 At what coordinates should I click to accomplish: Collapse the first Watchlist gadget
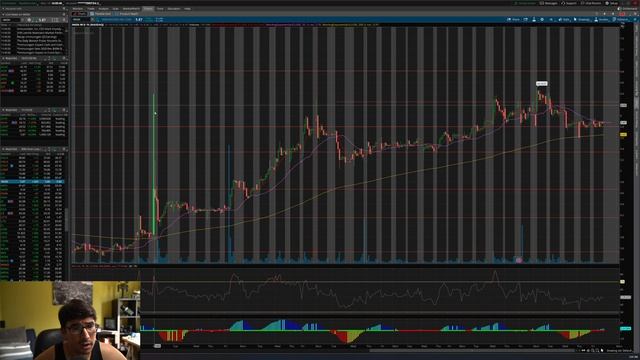coord(3,58)
